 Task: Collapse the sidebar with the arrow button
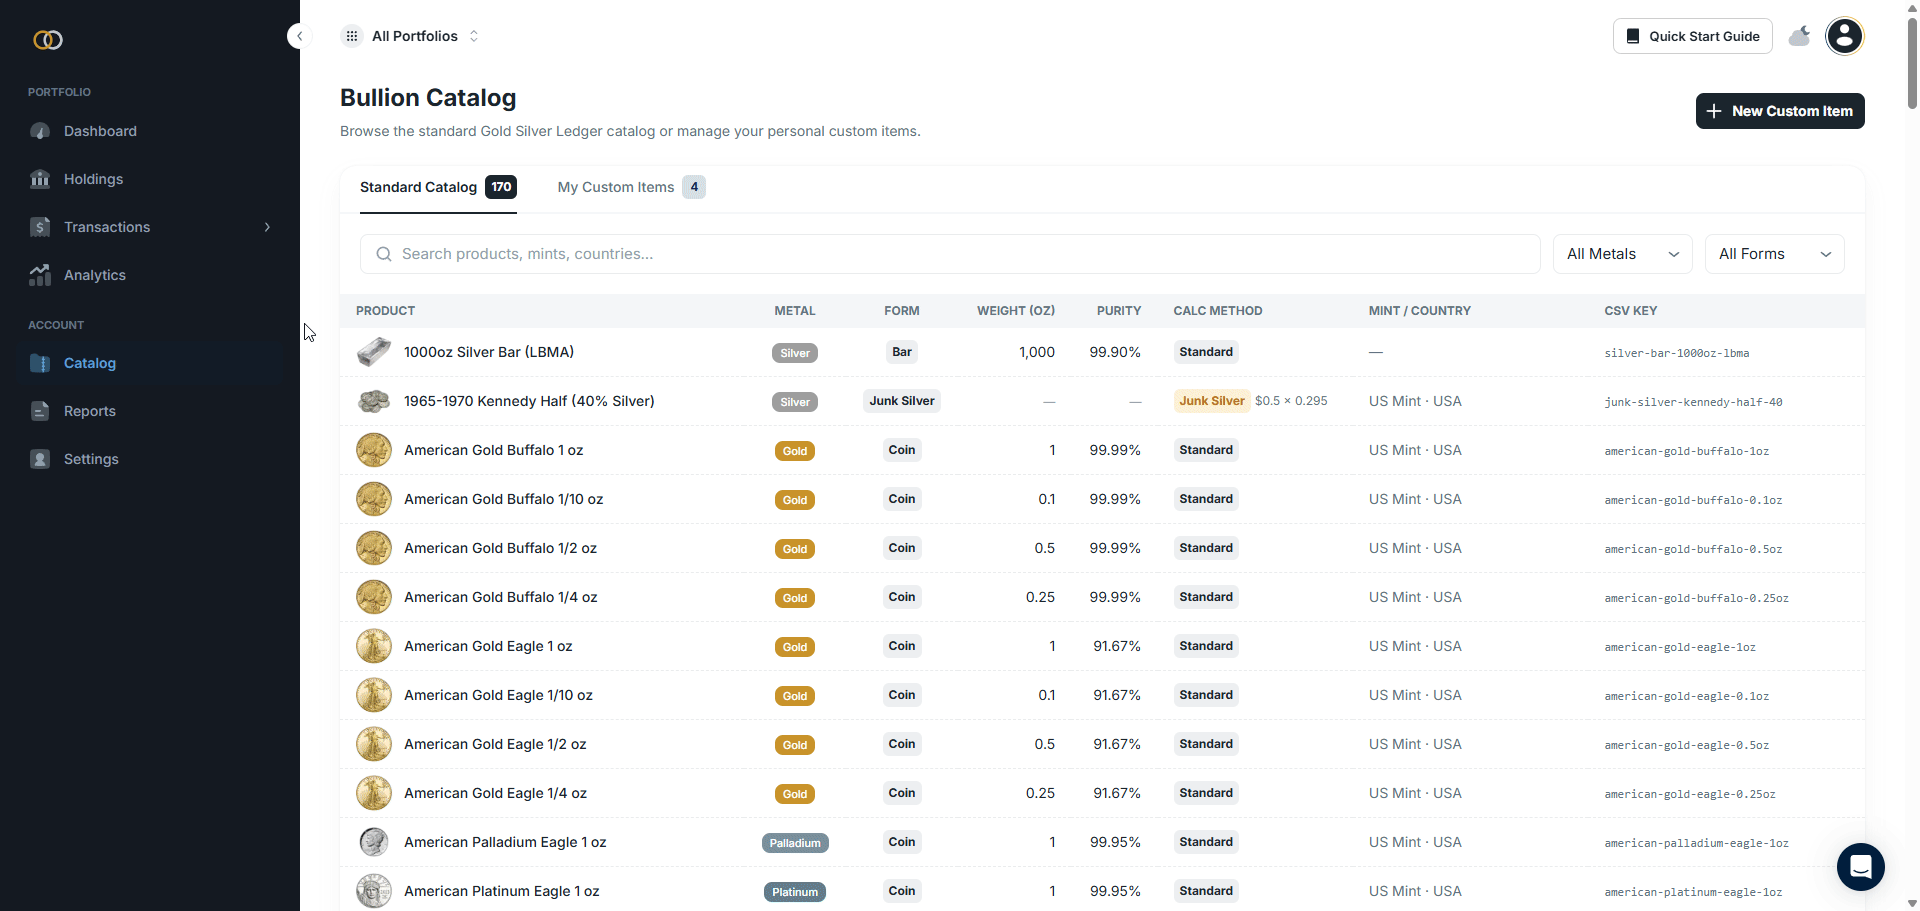[x=299, y=36]
